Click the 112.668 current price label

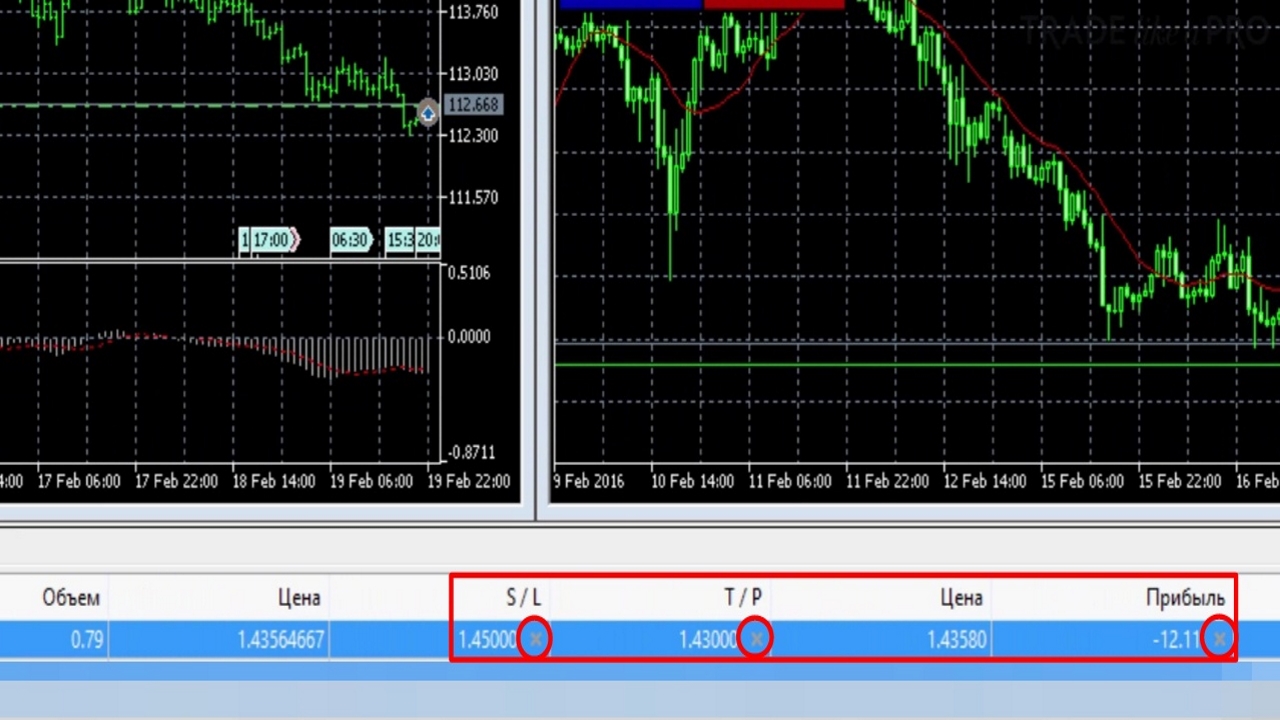pyautogui.click(x=473, y=105)
